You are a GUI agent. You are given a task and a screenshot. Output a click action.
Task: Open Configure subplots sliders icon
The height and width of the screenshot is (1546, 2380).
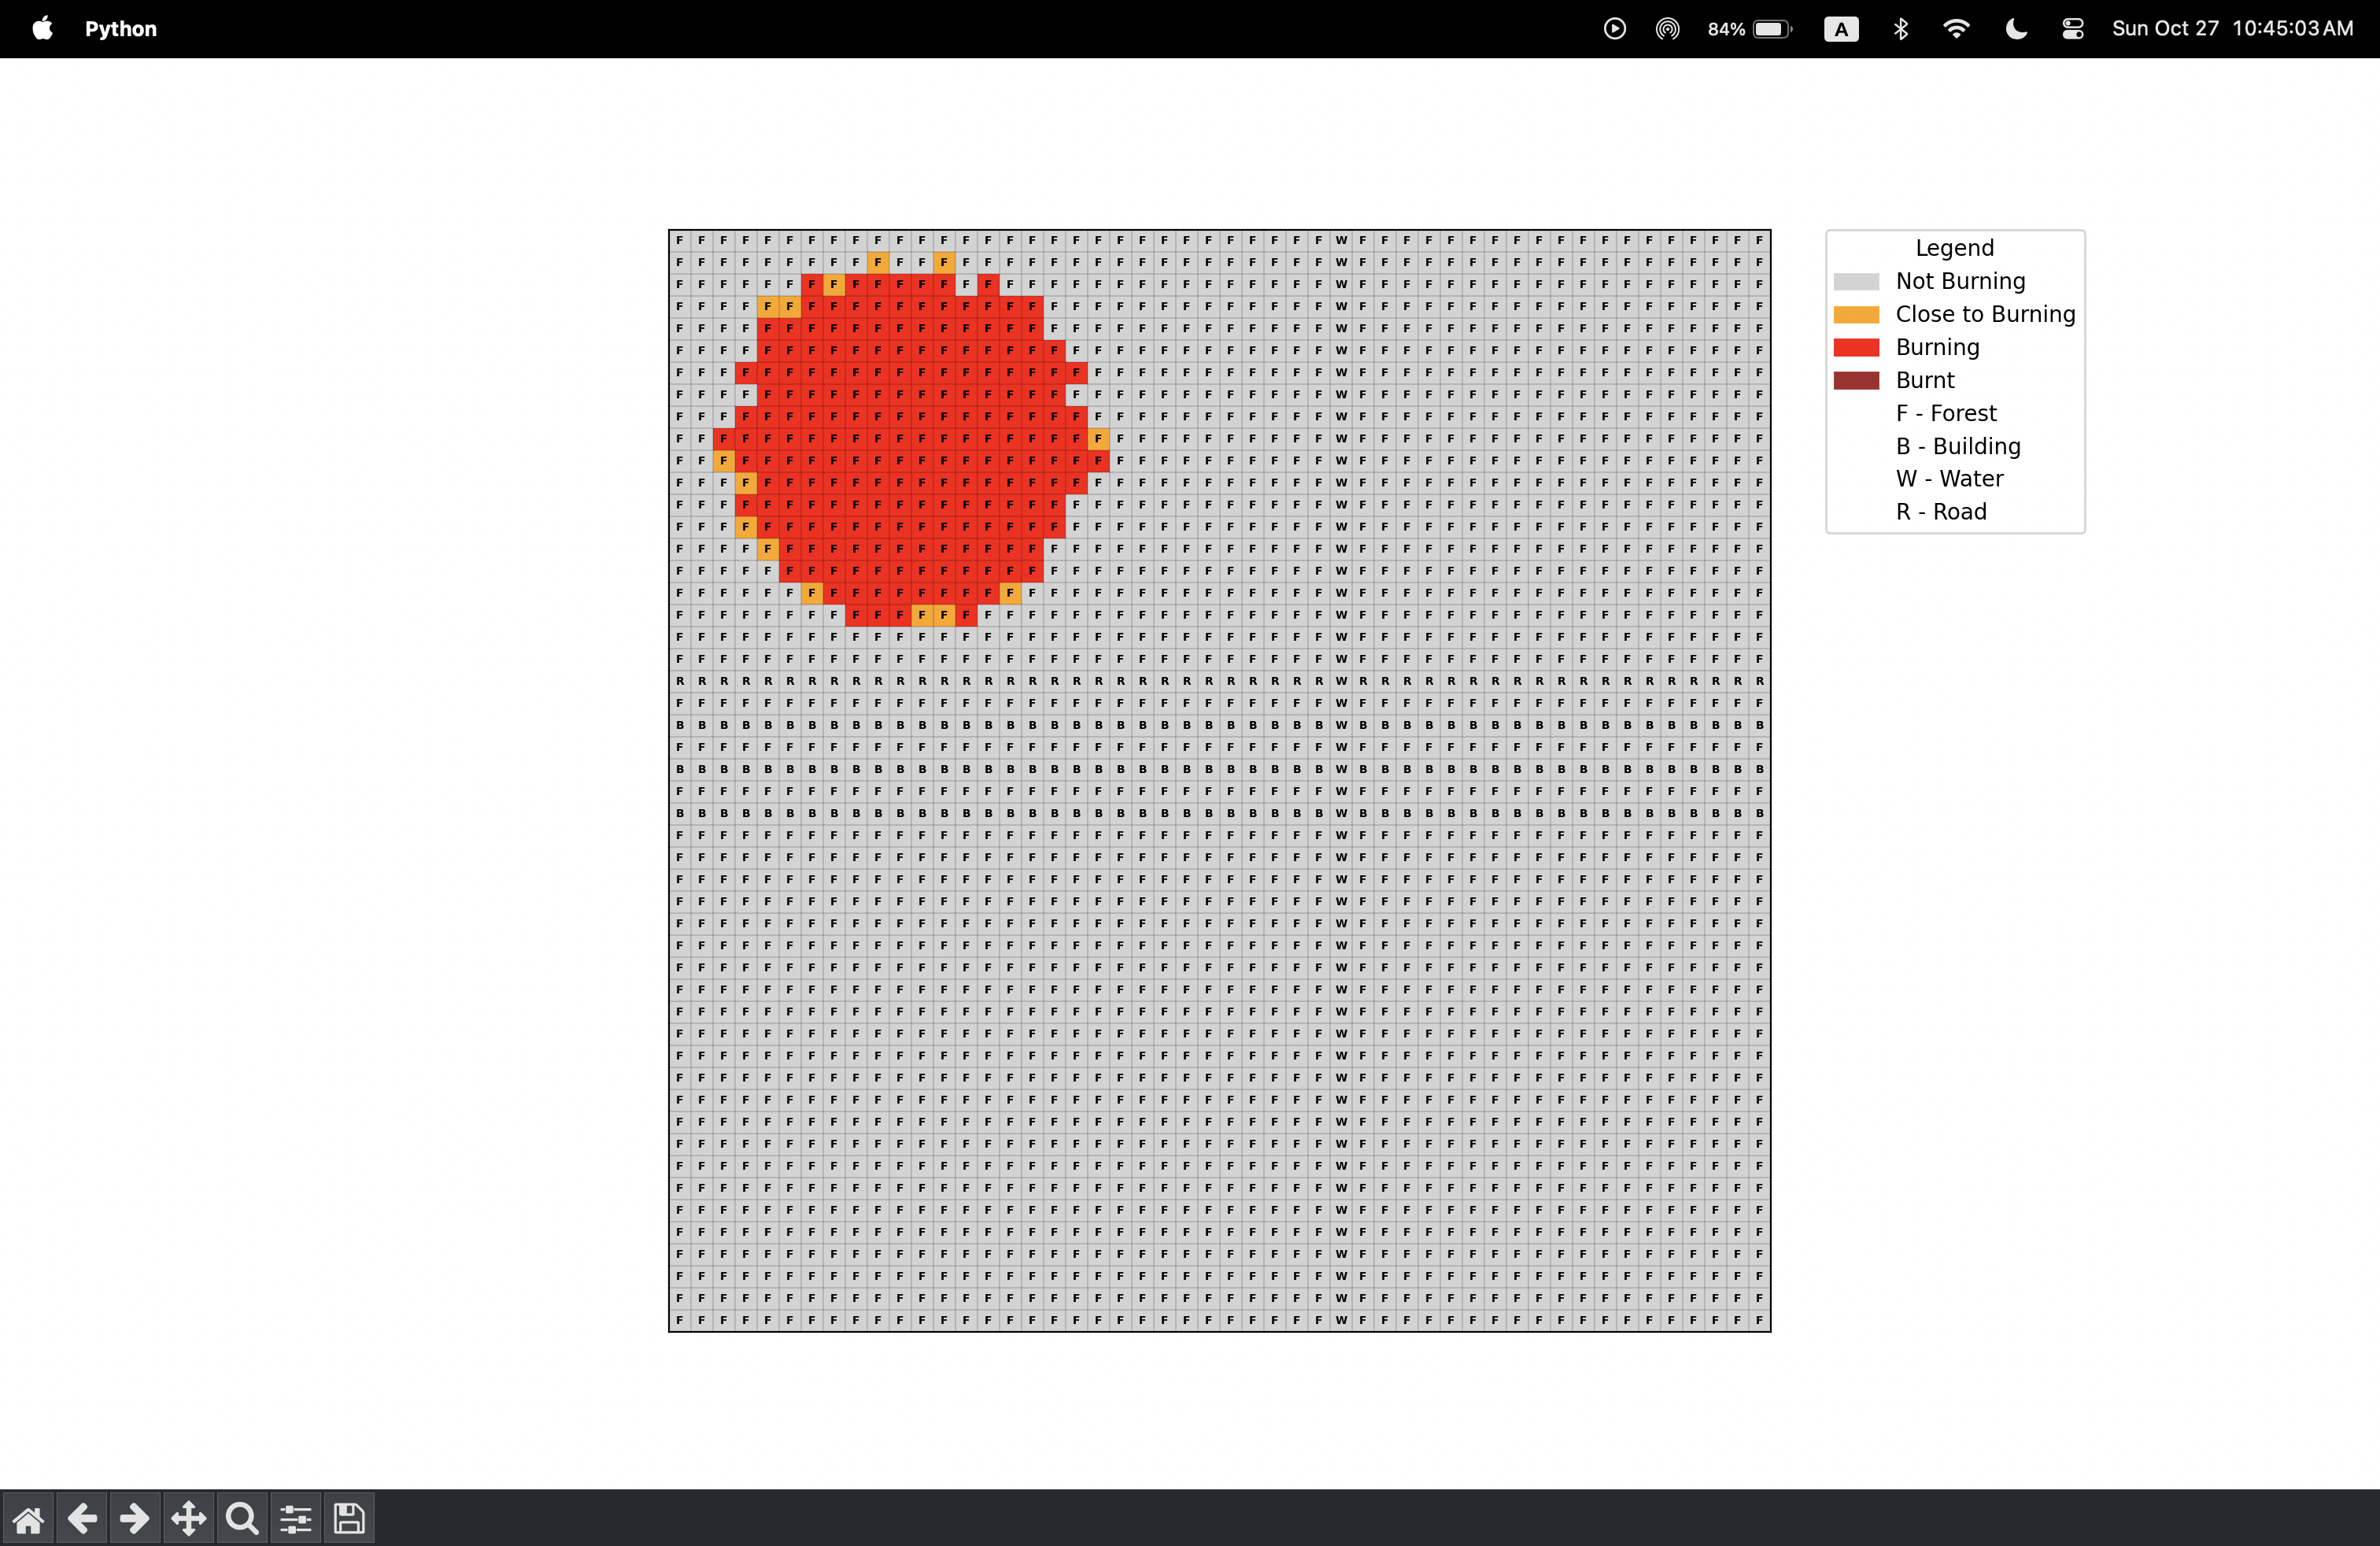[x=296, y=1519]
